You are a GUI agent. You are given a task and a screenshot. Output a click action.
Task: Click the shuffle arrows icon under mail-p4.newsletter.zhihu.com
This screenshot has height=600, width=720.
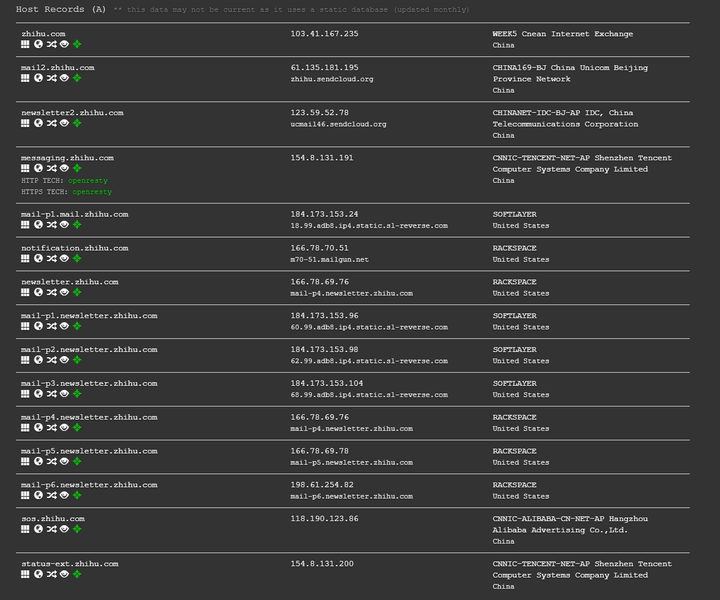click(51, 427)
